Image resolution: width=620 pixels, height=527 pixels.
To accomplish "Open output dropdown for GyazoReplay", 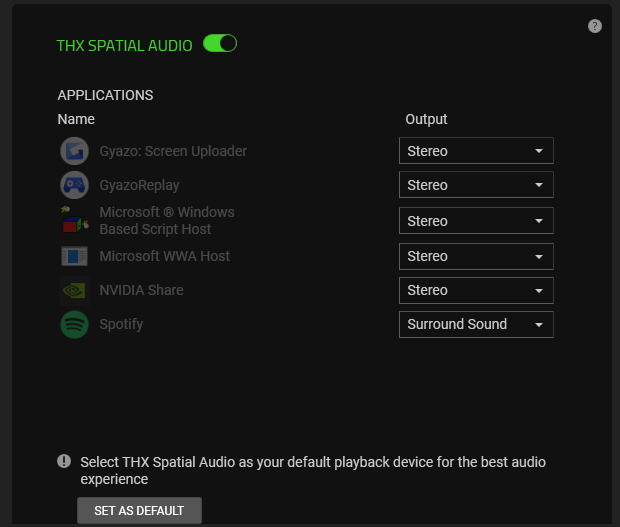I will pyautogui.click(x=476, y=185).
